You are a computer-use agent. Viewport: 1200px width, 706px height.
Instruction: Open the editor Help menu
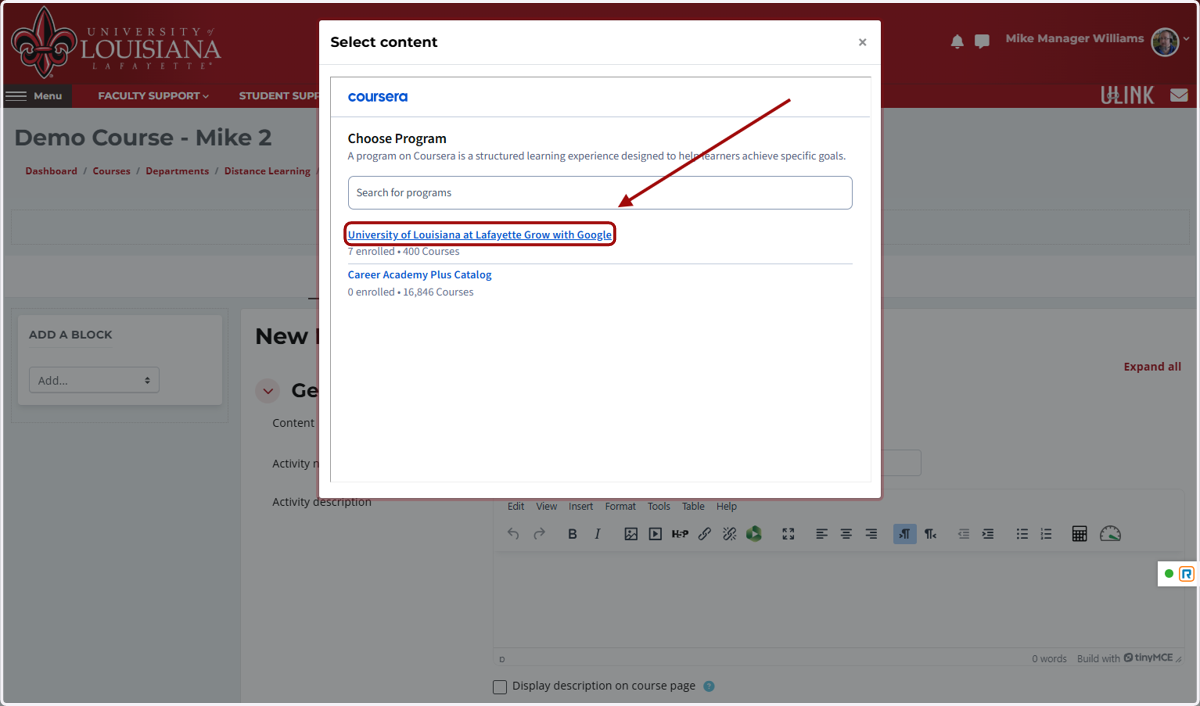[726, 506]
